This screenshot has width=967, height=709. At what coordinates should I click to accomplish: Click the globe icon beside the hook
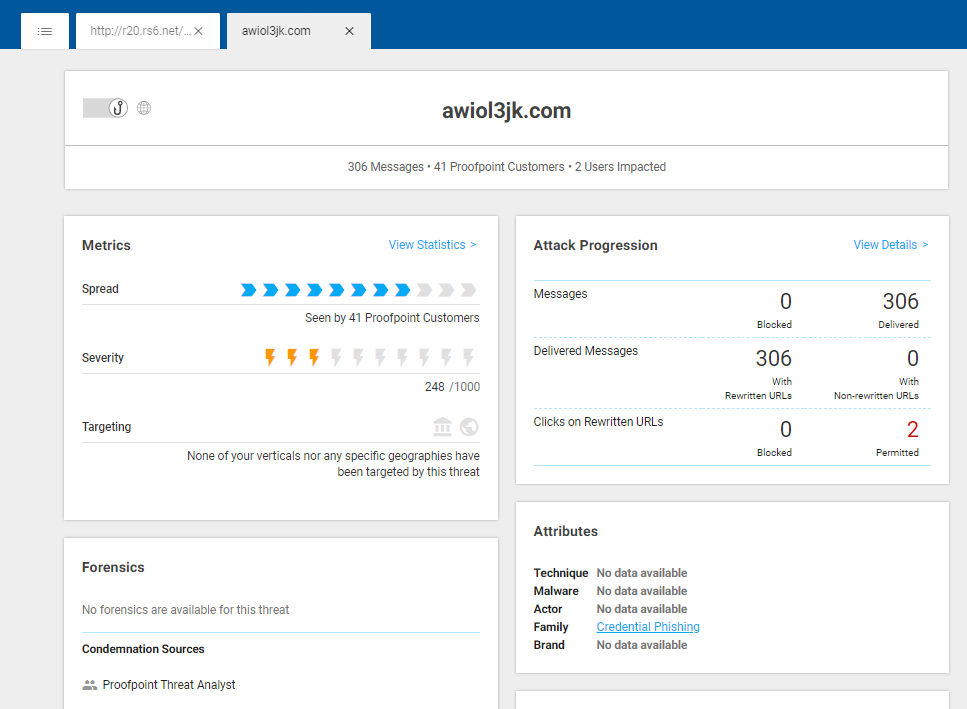coord(144,108)
